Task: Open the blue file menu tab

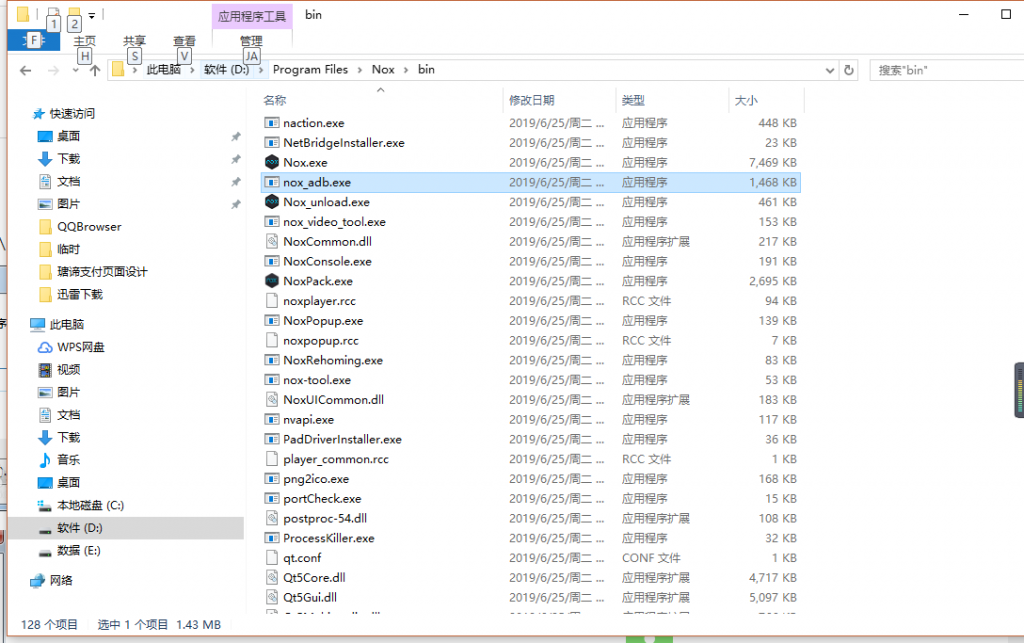Action: pyautogui.click(x=33, y=40)
